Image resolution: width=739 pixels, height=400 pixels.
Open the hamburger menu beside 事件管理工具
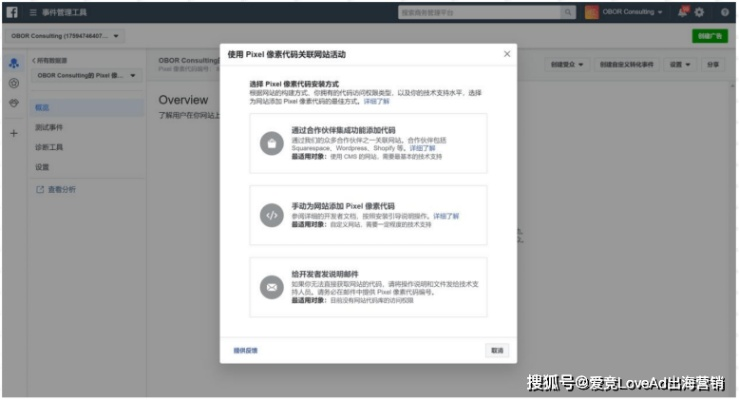coord(33,12)
